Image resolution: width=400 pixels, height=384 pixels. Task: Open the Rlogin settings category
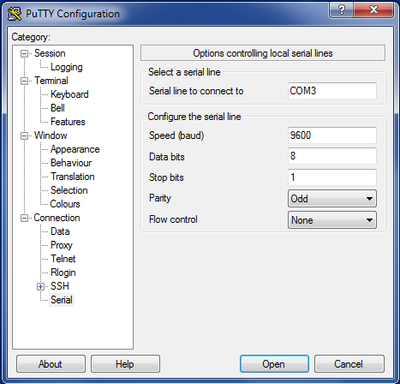pyautogui.click(x=63, y=273)
